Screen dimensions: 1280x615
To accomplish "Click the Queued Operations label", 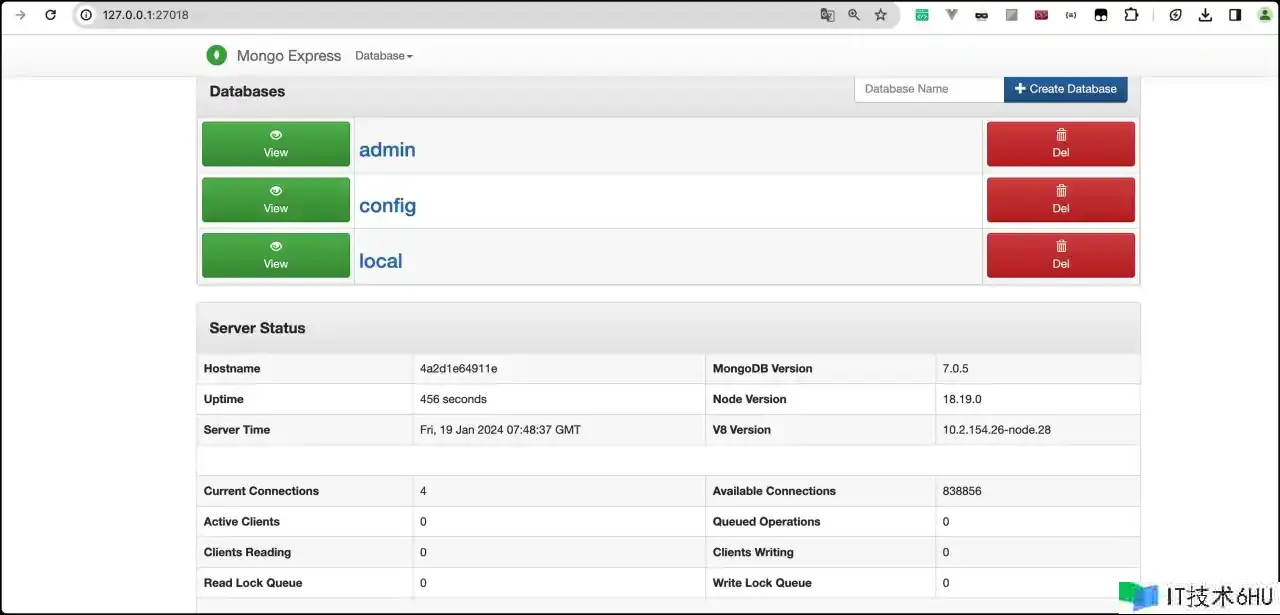I will click(x=767, y=522).
